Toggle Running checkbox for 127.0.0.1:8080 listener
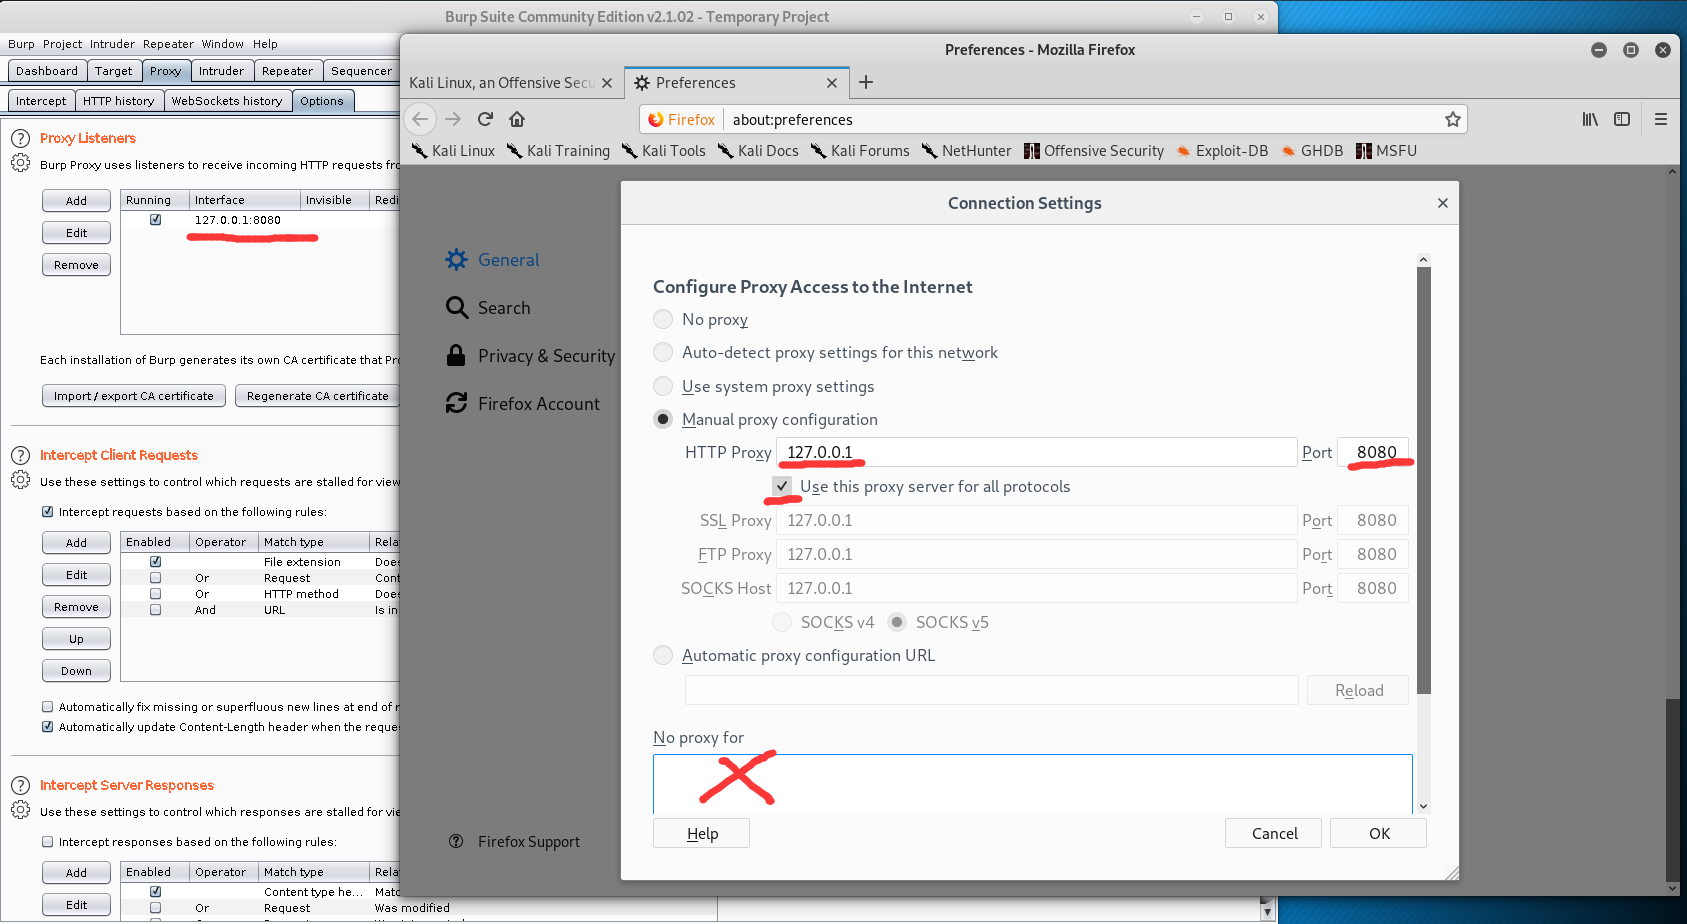This screenshot has height=924, width=1687. tap(156, 220)
